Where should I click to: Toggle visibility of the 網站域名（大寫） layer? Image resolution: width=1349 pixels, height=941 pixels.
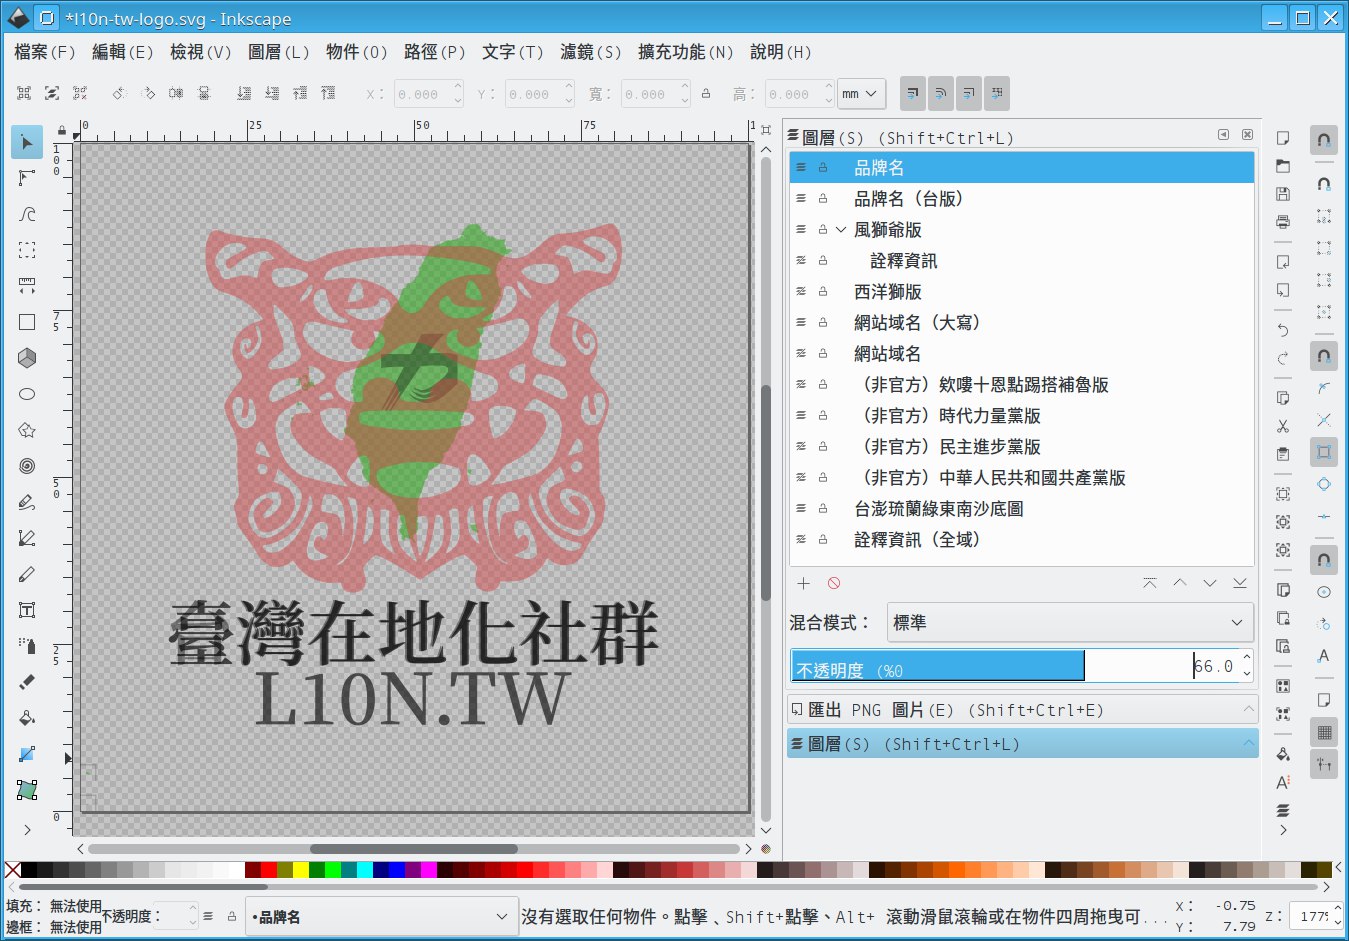click(x=801, y=323)
